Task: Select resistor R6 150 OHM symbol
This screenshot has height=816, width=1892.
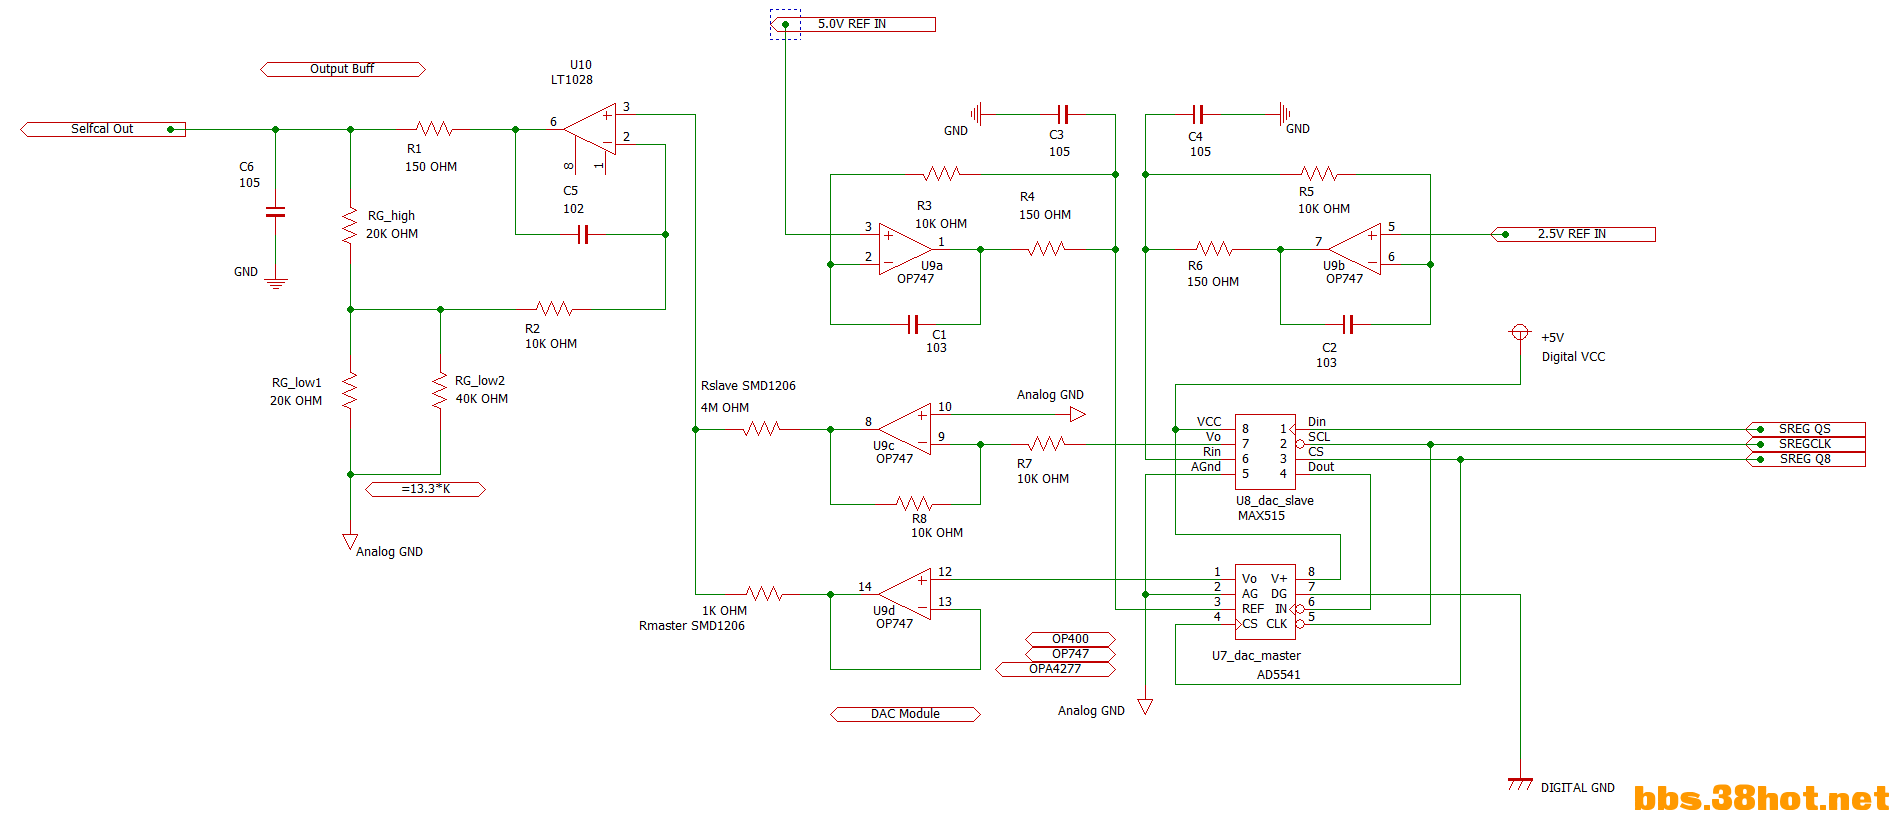Action: point(1214,249)
